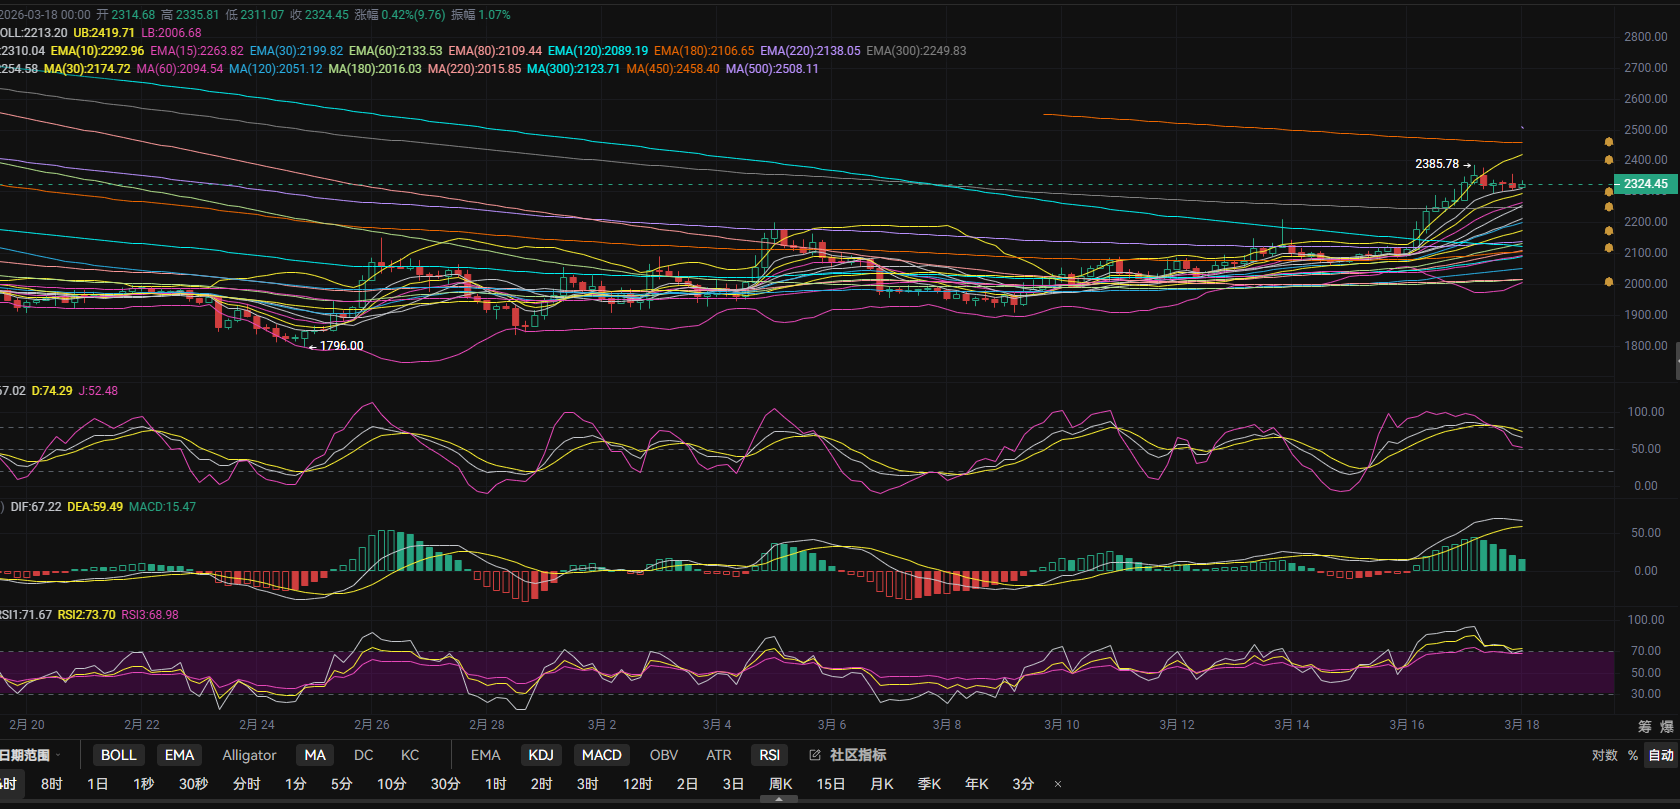
Task: Expand the right side panel handle
Action: 1677,361
